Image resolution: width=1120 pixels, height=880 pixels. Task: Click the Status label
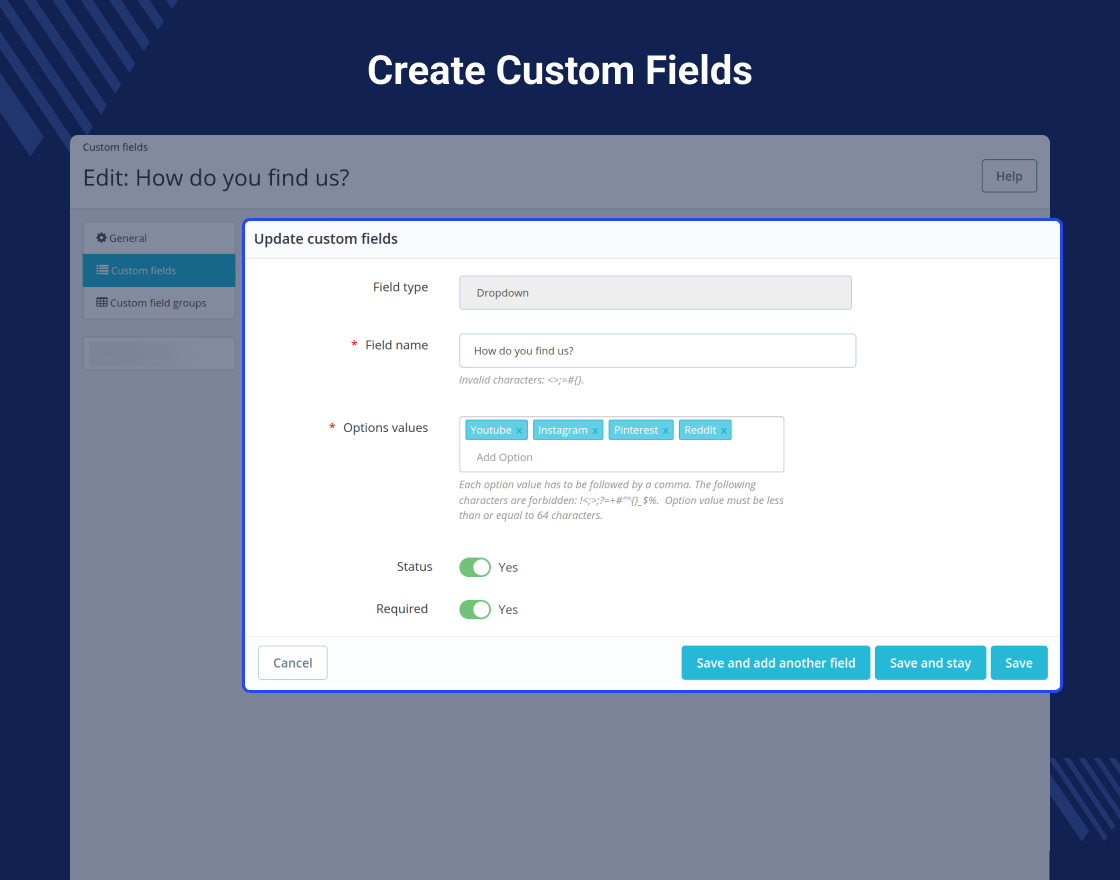pos(414,566)
